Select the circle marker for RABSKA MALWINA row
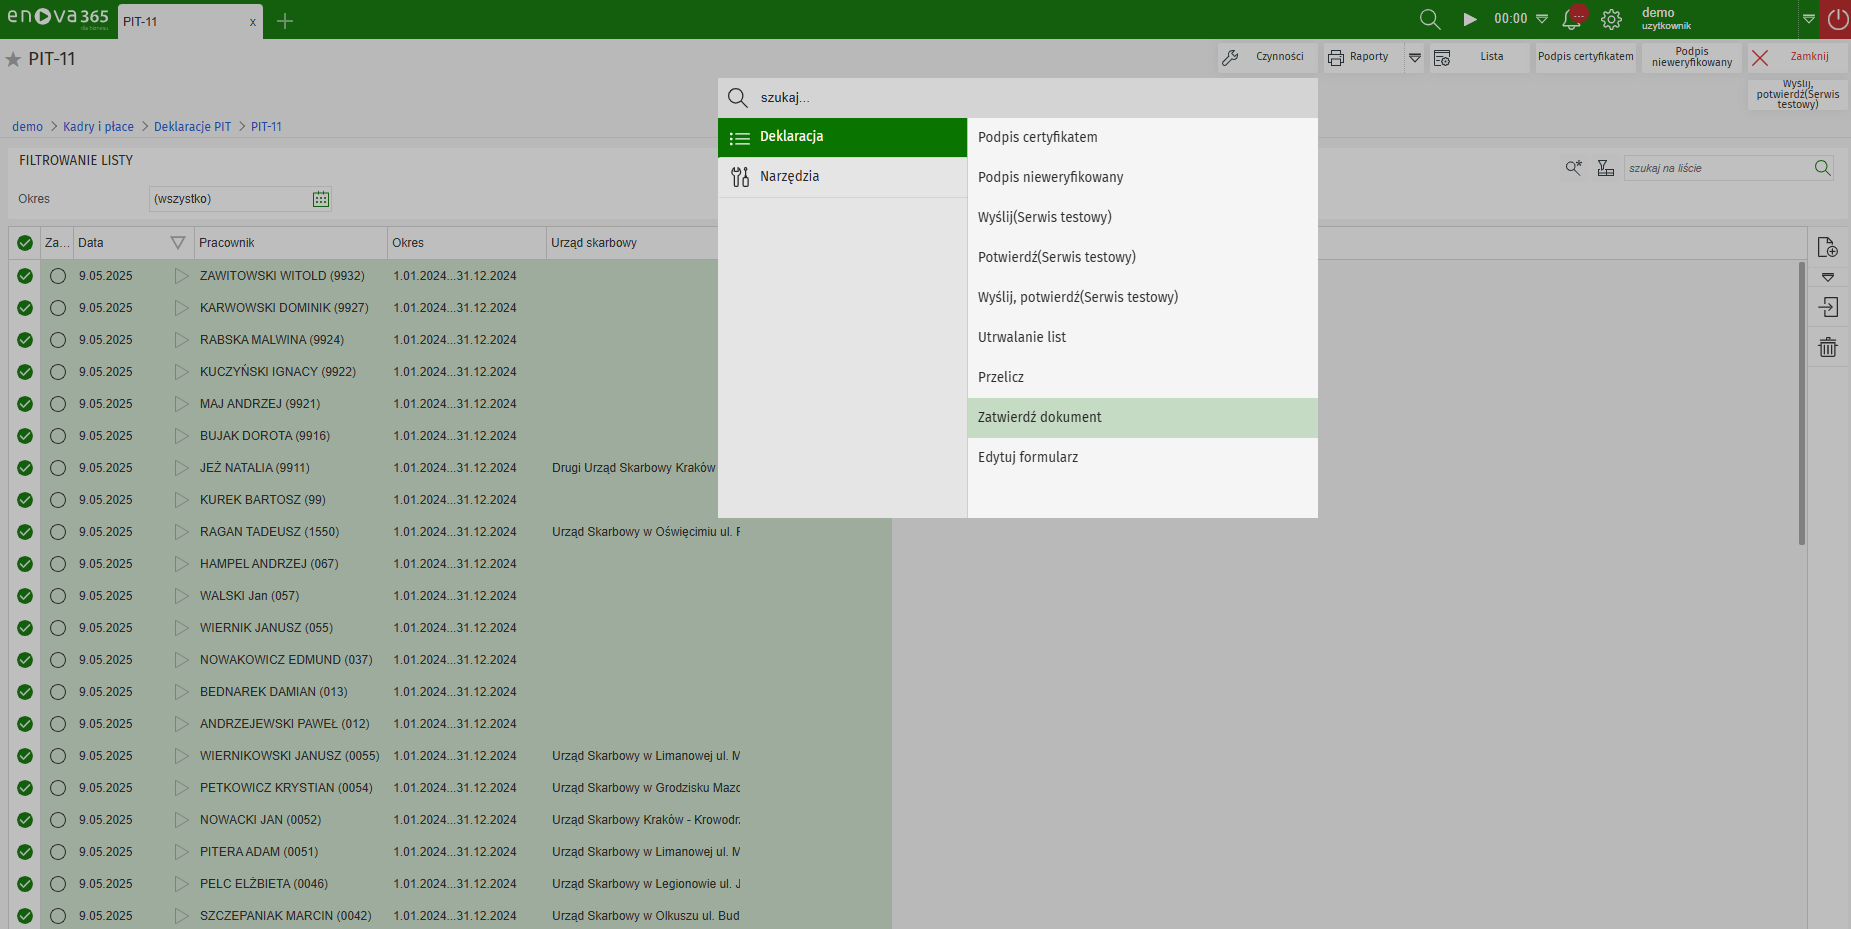The width and height of the screenshot is (1851, 929). click(58, 340)
